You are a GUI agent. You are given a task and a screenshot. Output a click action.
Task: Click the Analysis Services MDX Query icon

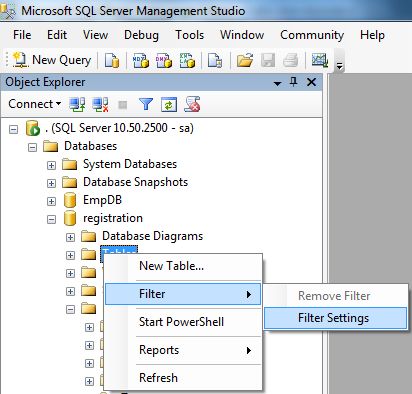[x=141, y=60]
